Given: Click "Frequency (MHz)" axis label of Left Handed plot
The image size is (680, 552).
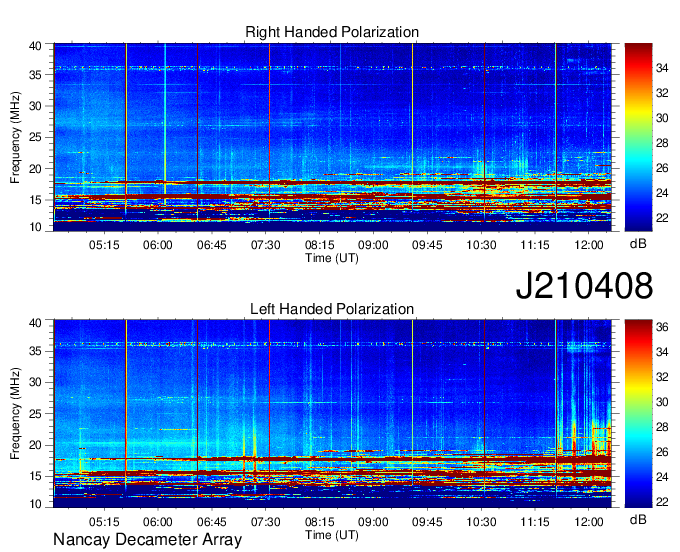Looking at the screenshot, I should (15, 414).
